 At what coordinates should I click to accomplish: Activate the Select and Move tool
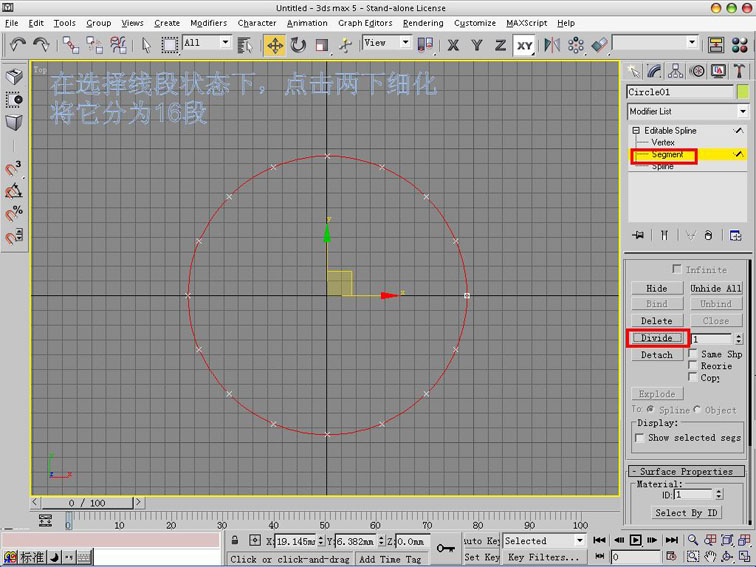[x=275, y=46]
